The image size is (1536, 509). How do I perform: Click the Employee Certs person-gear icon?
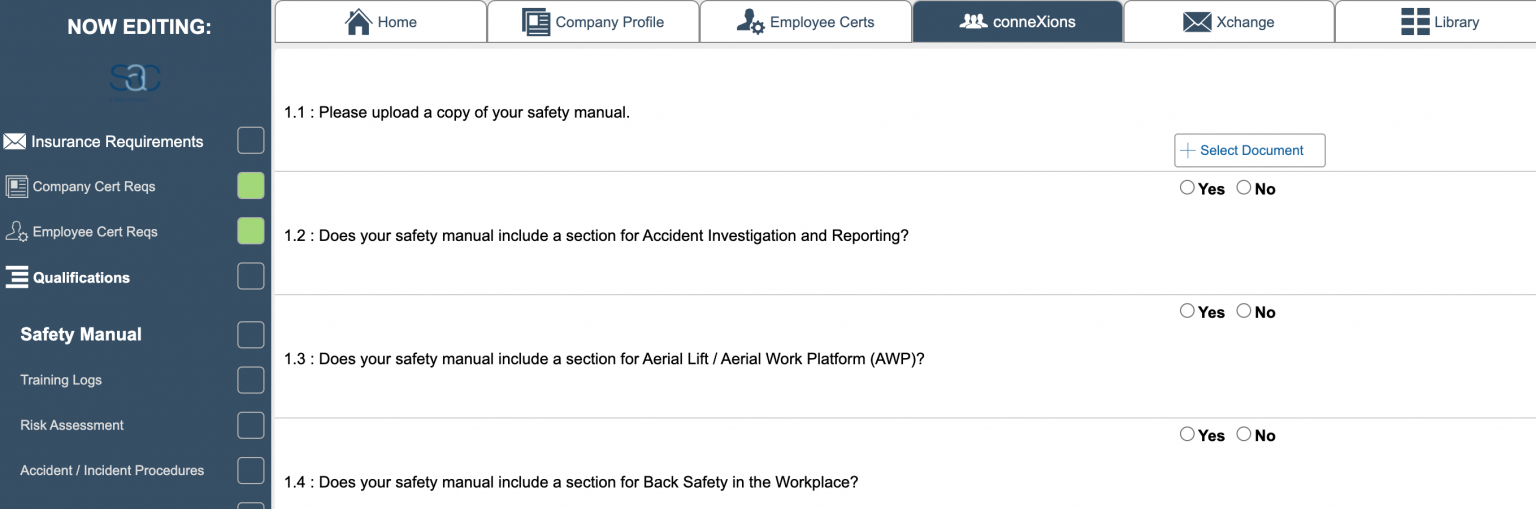click(x=750, y=21)
